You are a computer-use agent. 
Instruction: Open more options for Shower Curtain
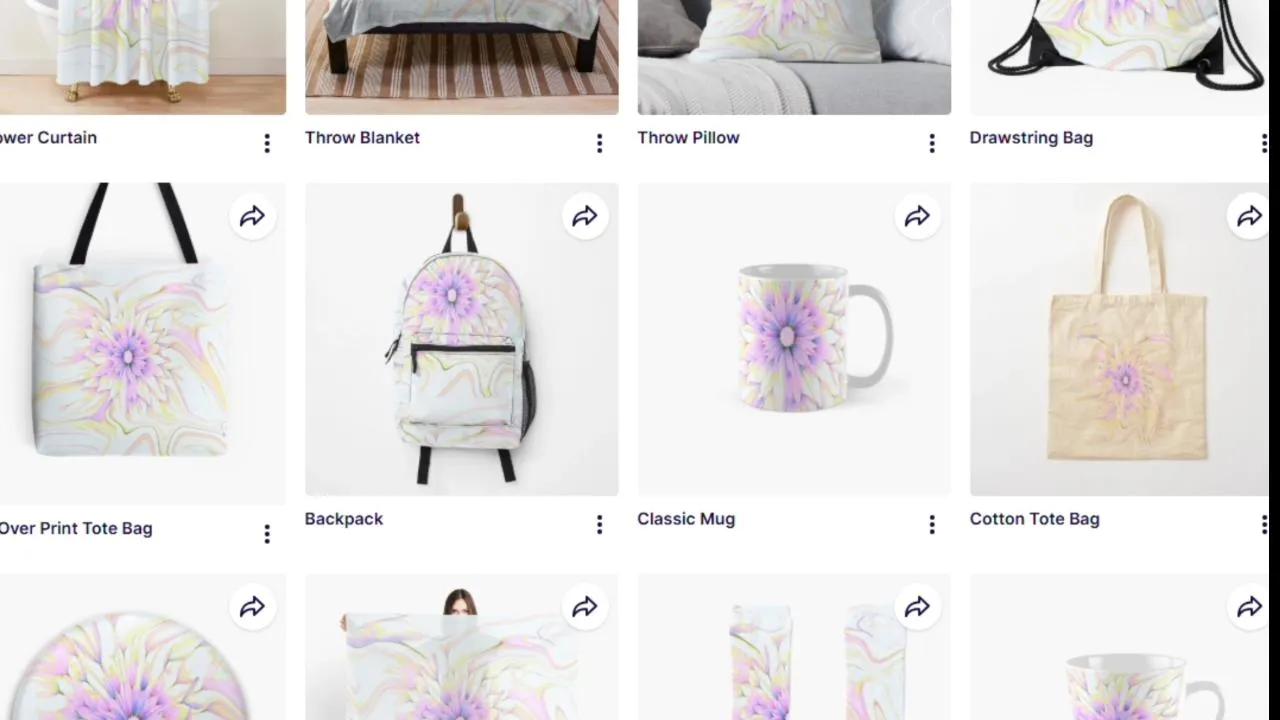point(267,144)
